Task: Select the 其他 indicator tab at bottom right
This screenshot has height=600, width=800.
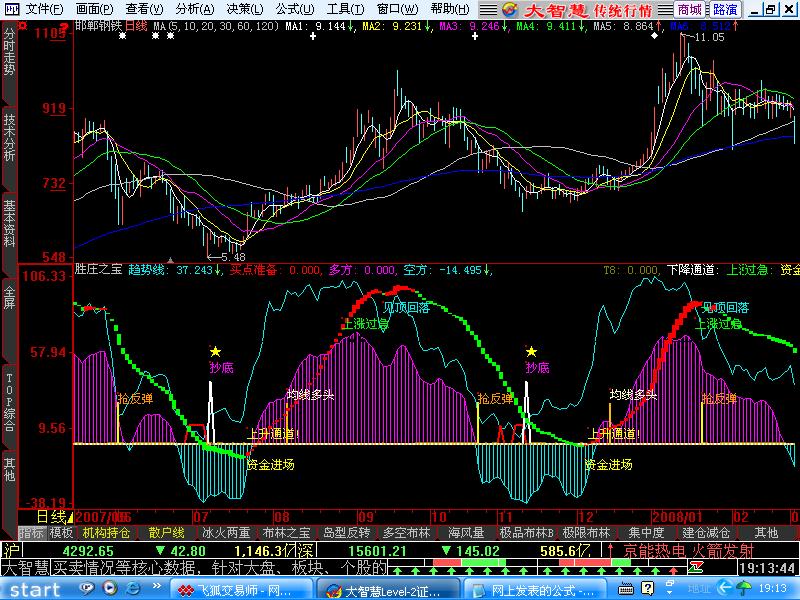Action: (x=766, y=533)
